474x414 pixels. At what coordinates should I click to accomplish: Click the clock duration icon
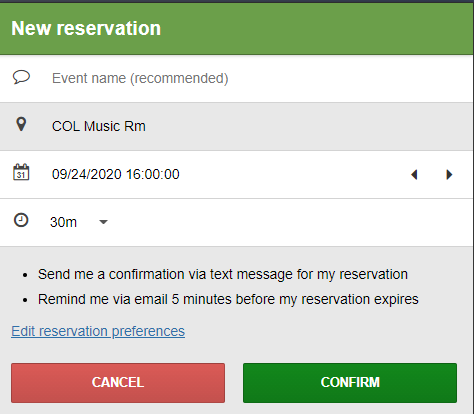point(21,220)
